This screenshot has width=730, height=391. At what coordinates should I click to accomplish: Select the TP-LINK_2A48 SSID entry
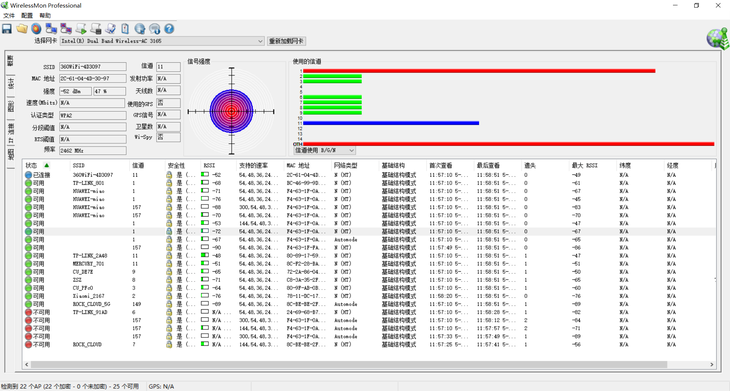[90, 256]
